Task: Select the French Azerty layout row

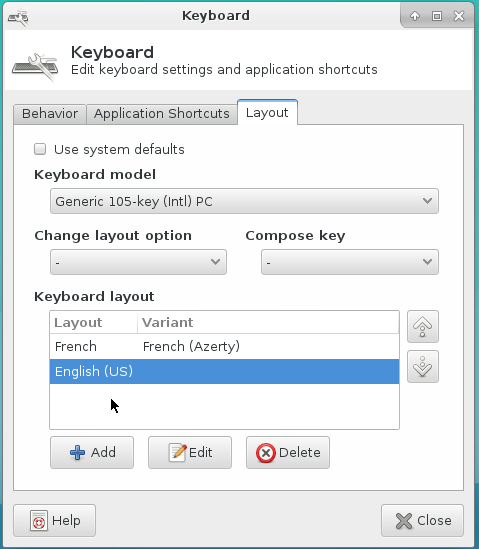Action: [x=224, y=346]
